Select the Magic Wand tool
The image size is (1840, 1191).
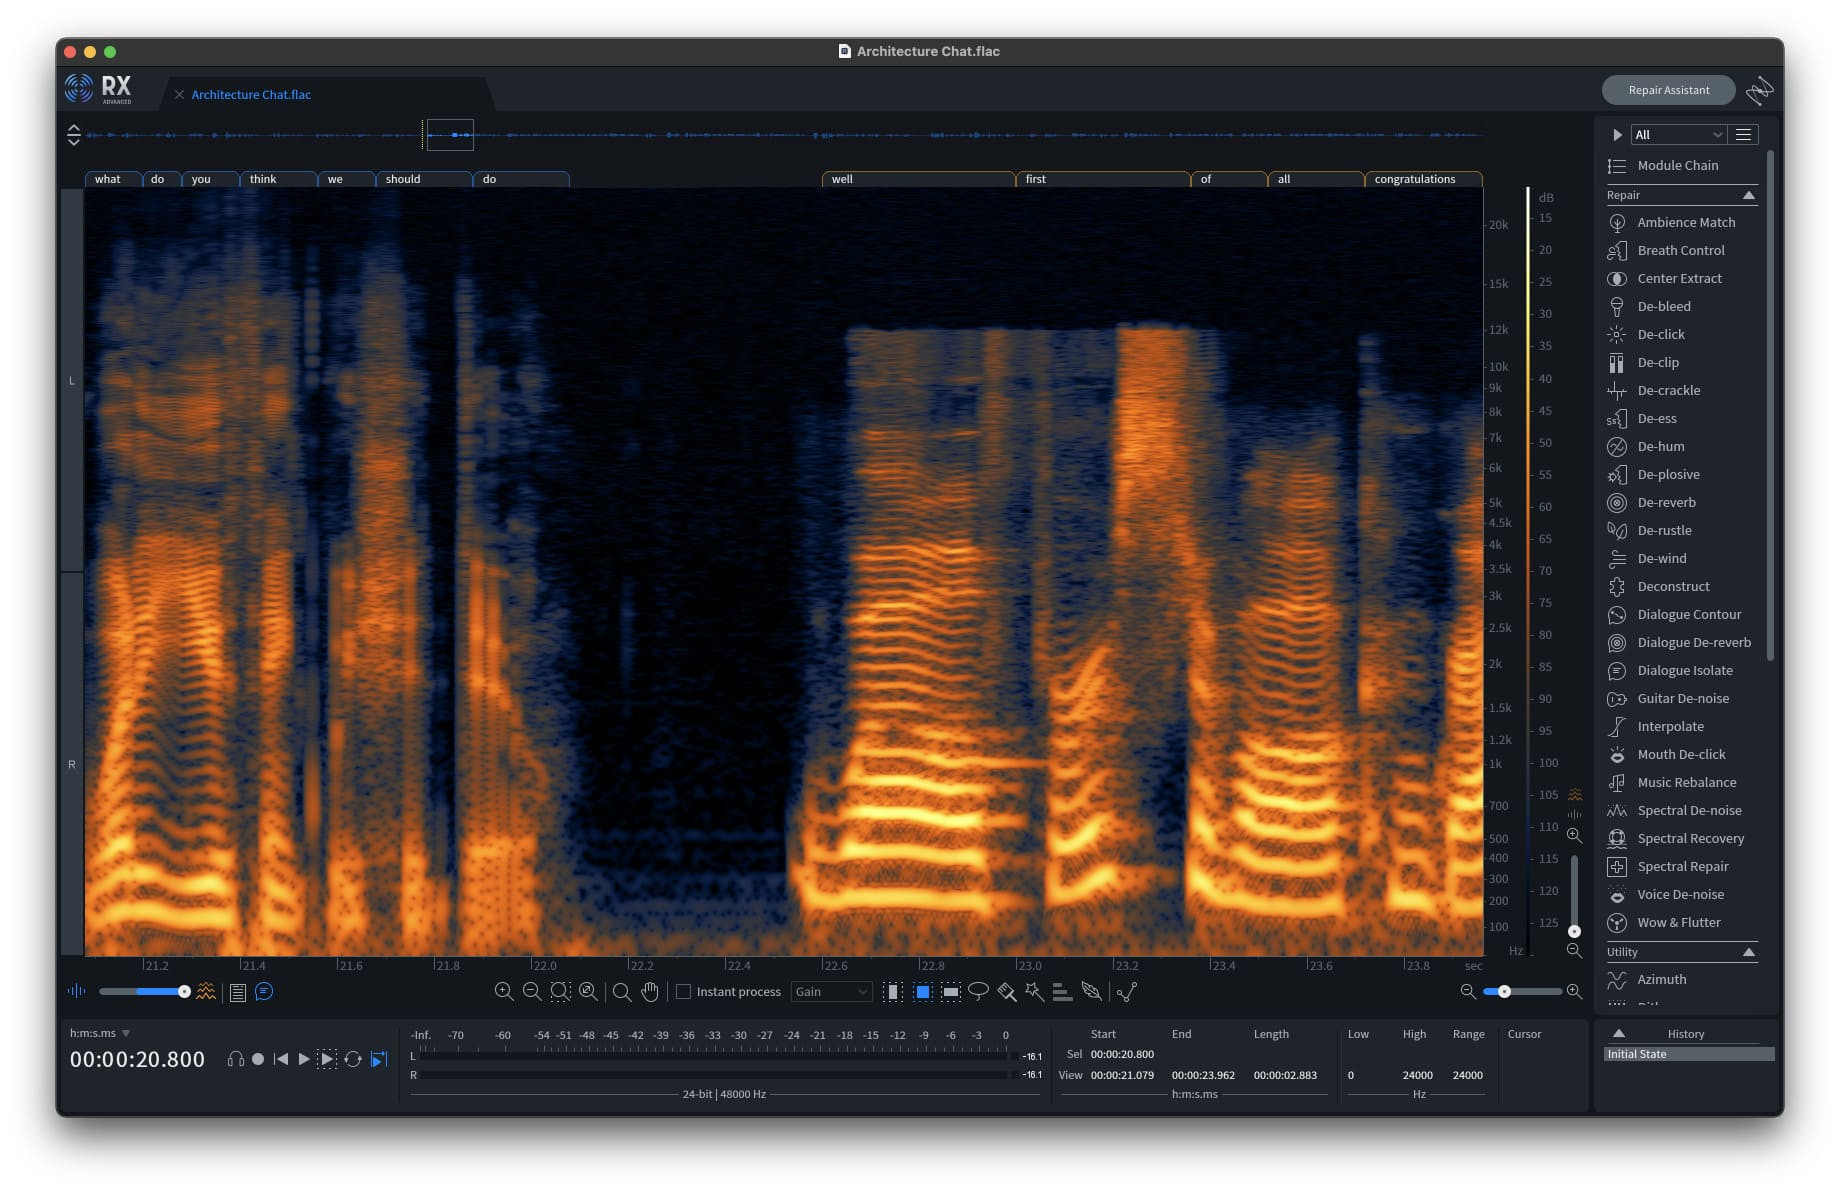[x=1034, y=991]
